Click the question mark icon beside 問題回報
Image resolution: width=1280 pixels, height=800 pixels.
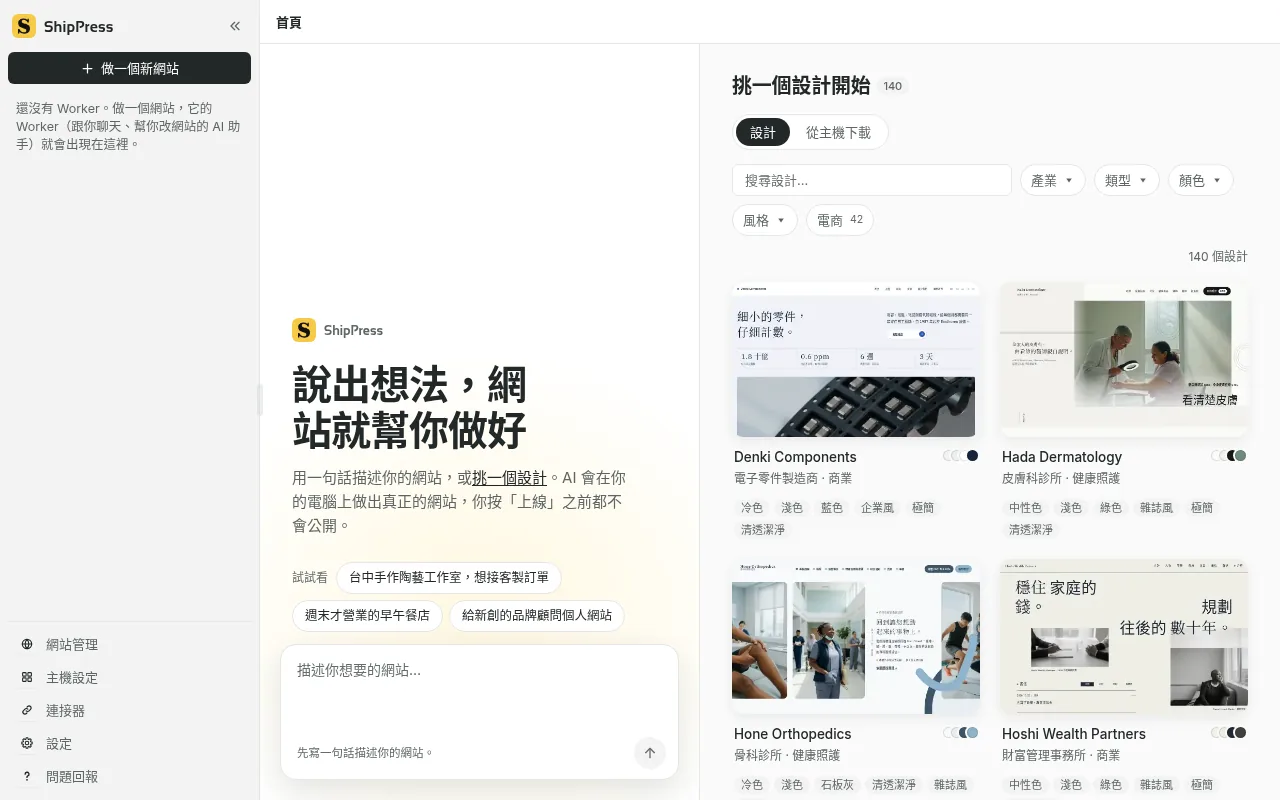(27, 776)
